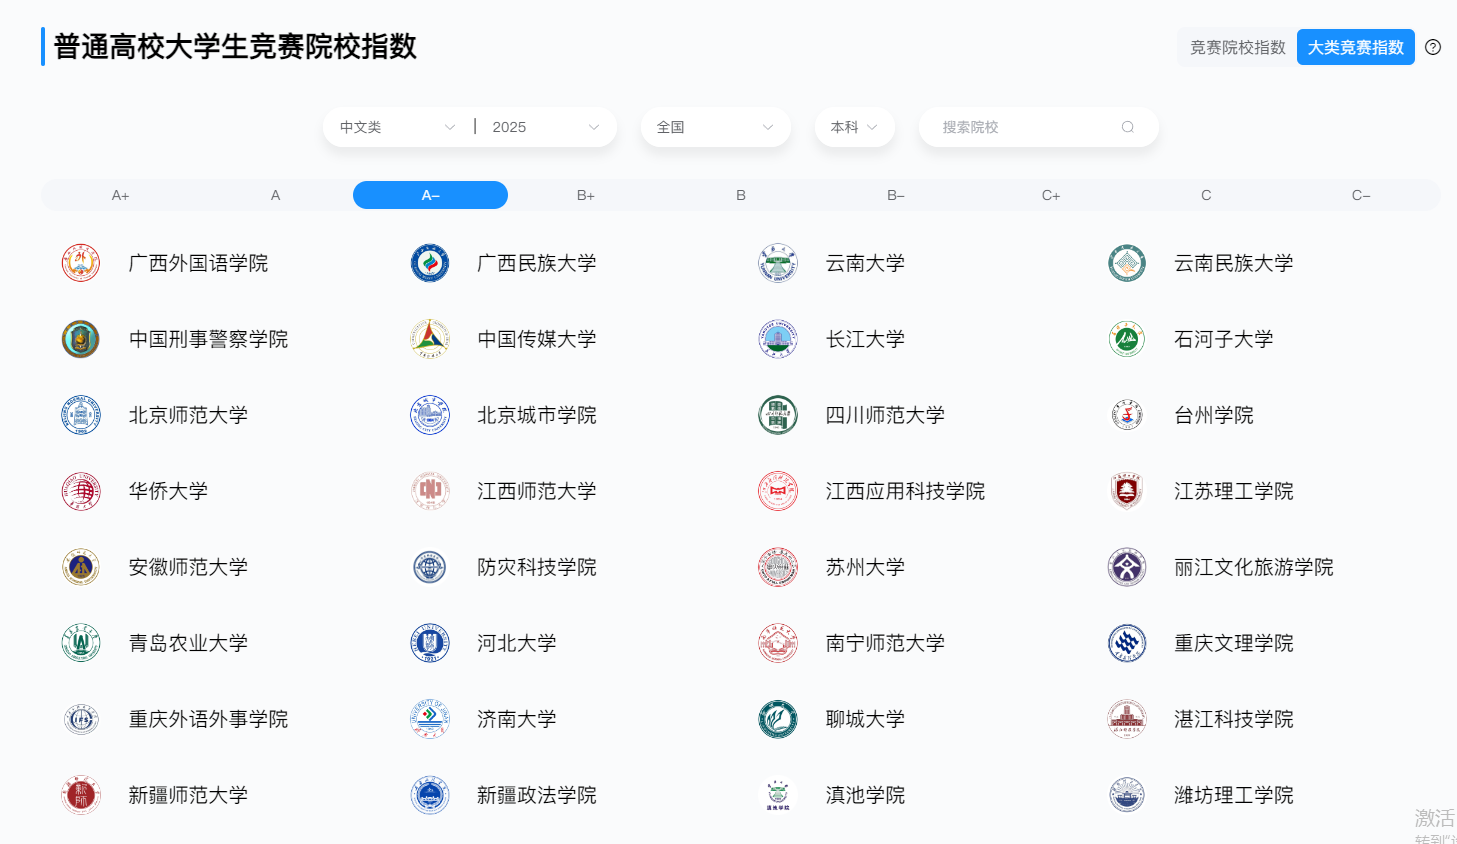Click the 新疆师范大学 red logo
The height and width of the screenshot is (844, 1457).
(81, 795)
